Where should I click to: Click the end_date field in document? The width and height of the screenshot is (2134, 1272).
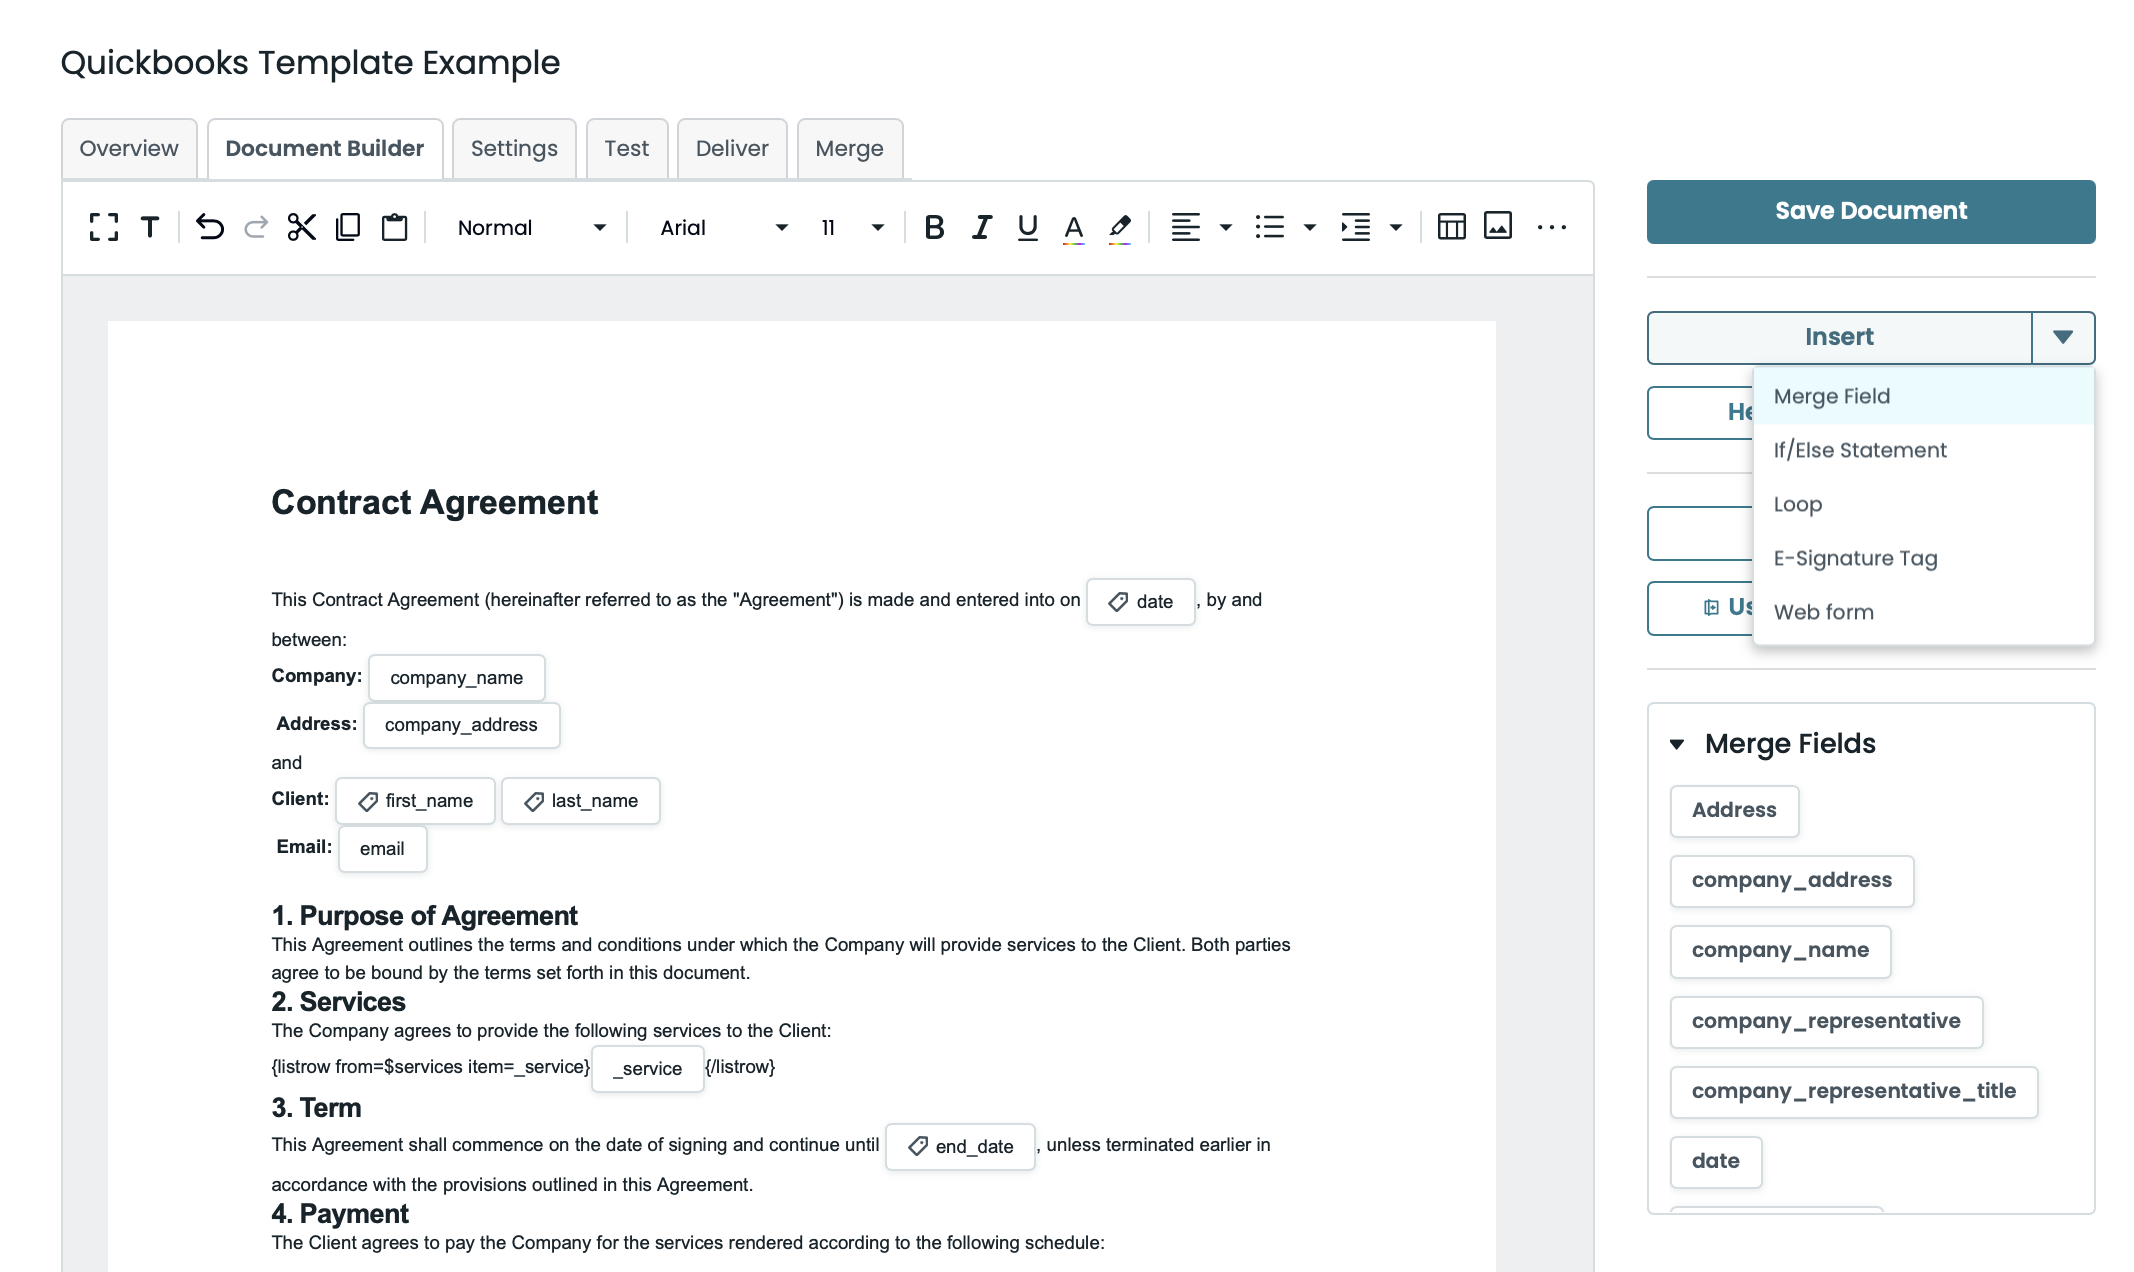pos(960,1146)
